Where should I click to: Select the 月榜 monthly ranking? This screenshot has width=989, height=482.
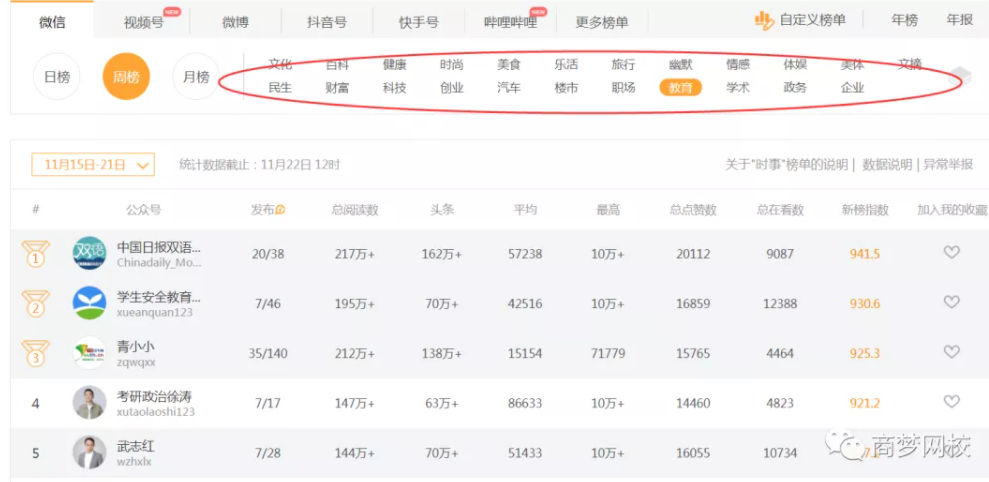196,77
